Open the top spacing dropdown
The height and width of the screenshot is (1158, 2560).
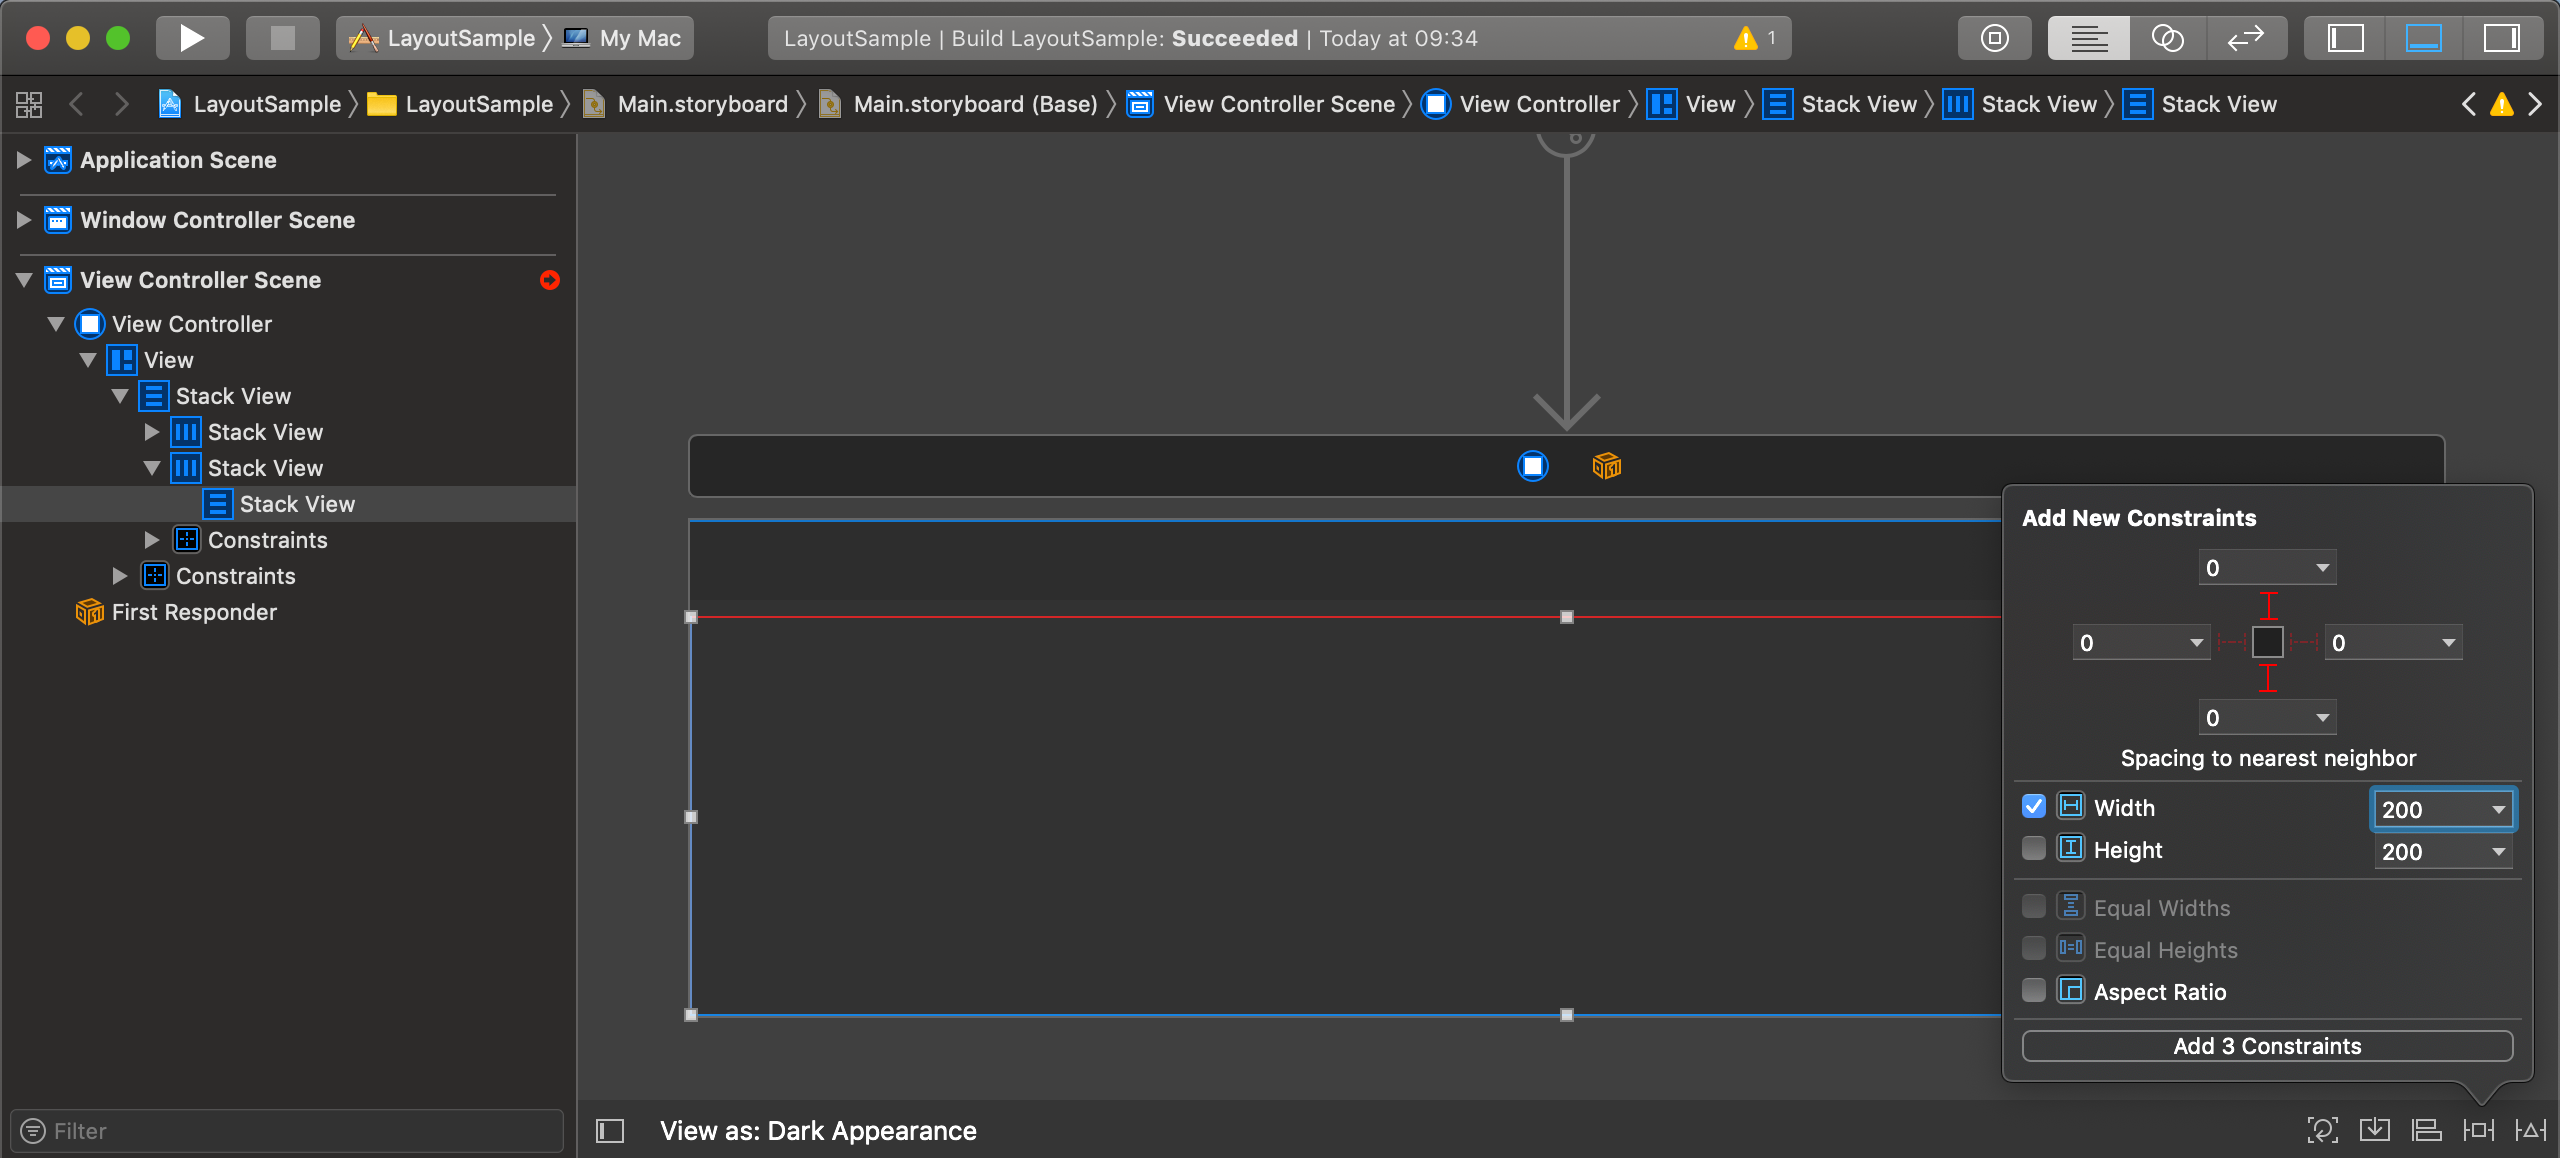2267,567
